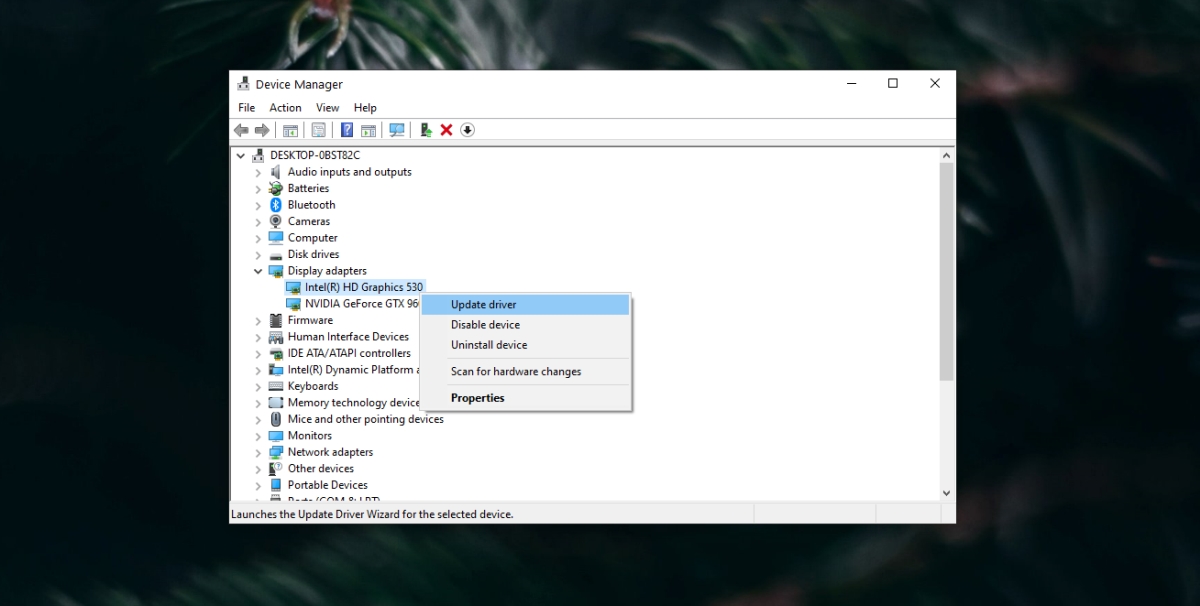The width and height of the screenshot is (1200, 606).
Task: Click the Device Manager title bar icon
Action: pos(243,84)
